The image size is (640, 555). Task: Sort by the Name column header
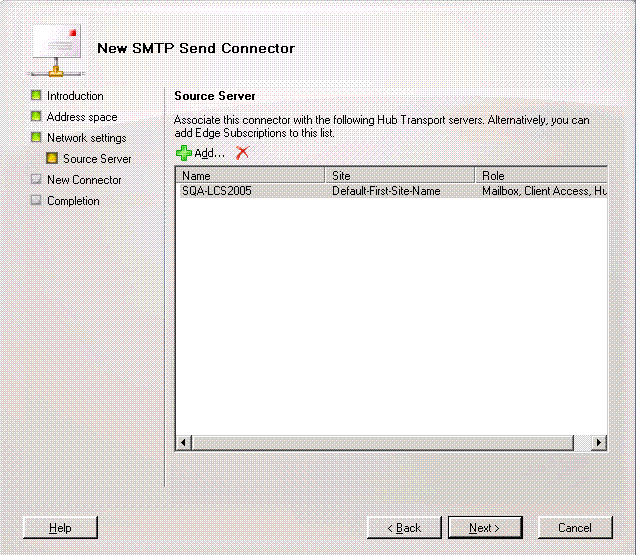pyautogui.click(x=250, y=175)
